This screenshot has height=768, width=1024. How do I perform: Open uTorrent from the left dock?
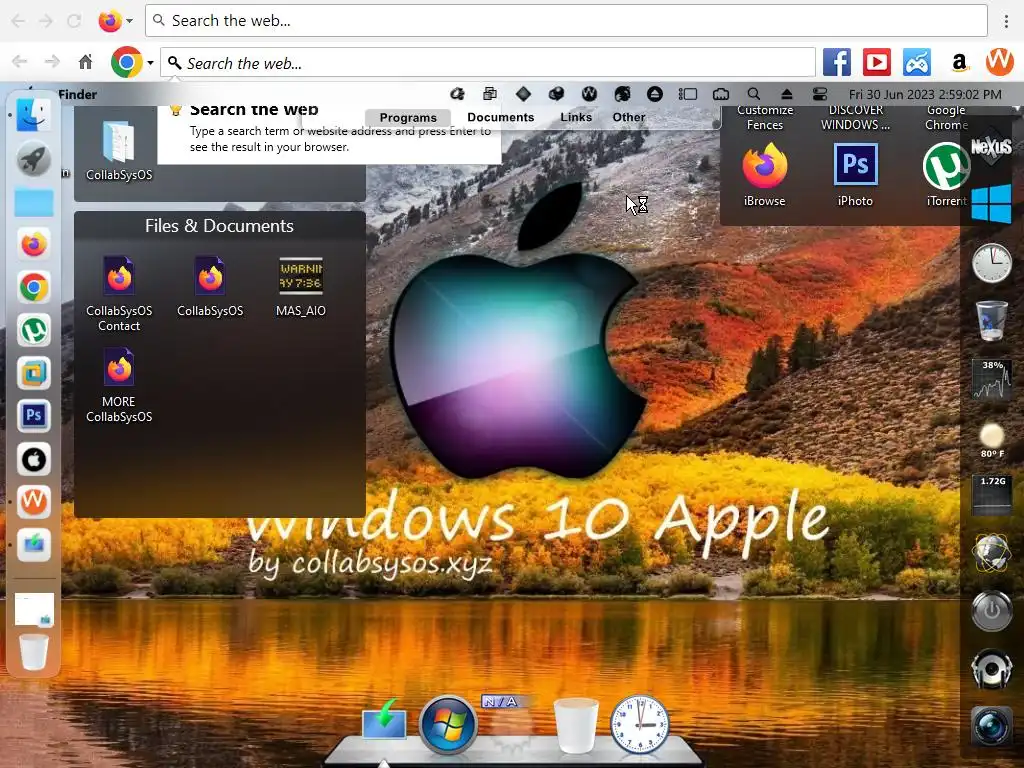33,330
